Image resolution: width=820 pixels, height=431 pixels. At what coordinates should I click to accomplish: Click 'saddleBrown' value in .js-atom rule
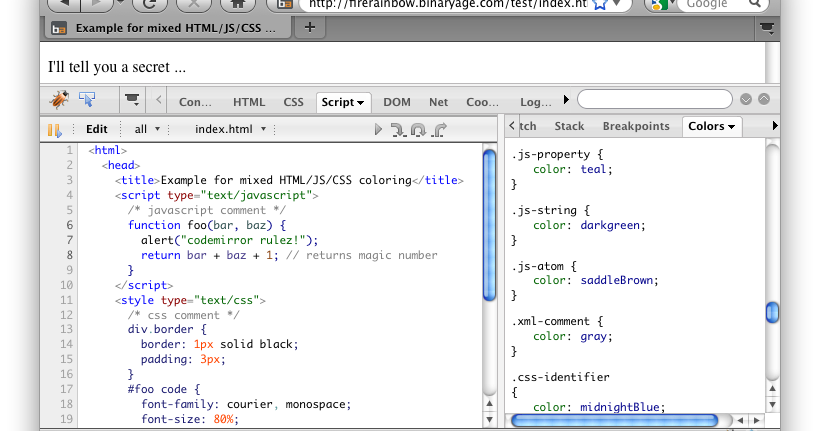pos(617,280)
